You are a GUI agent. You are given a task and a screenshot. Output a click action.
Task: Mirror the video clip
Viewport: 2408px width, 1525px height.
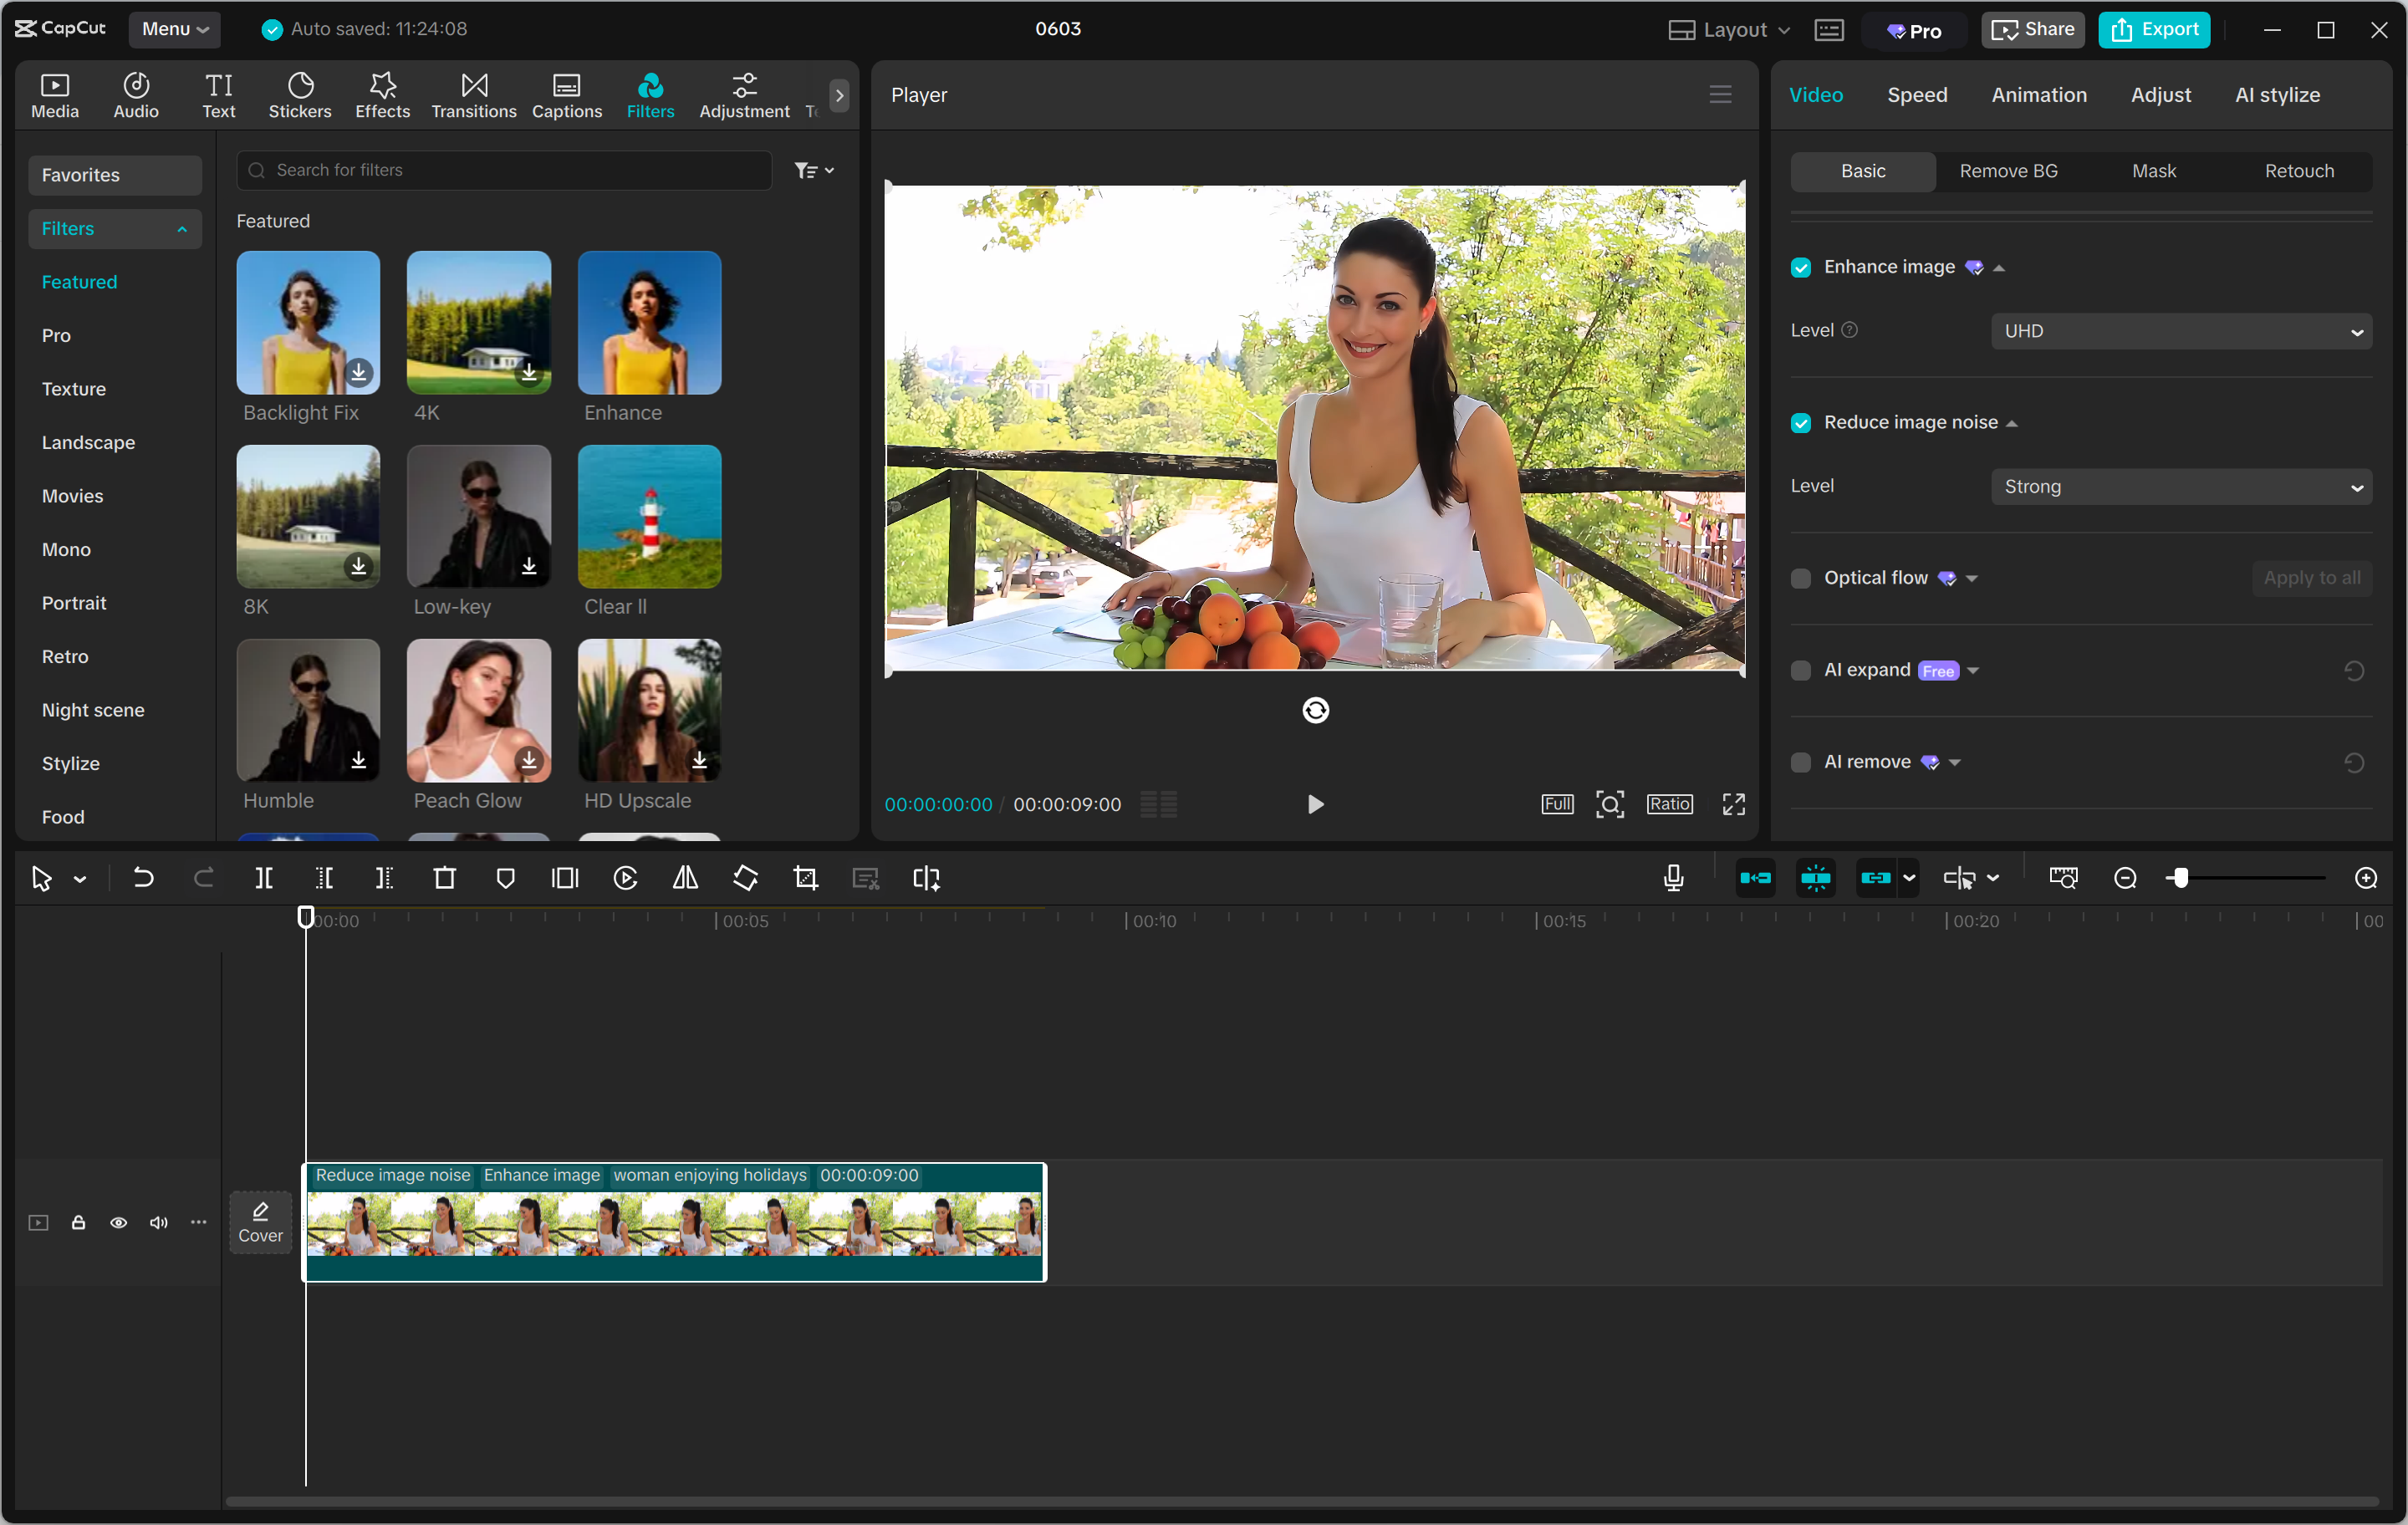[685, 878]
